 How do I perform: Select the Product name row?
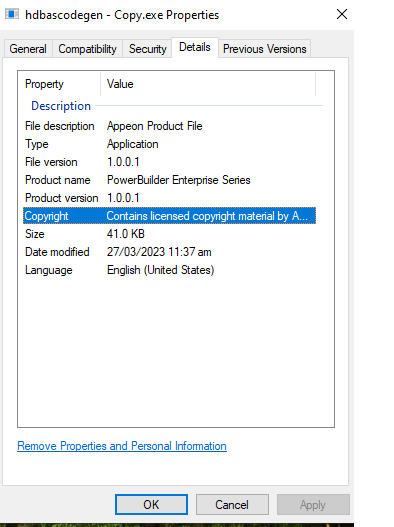pos(169,180)
